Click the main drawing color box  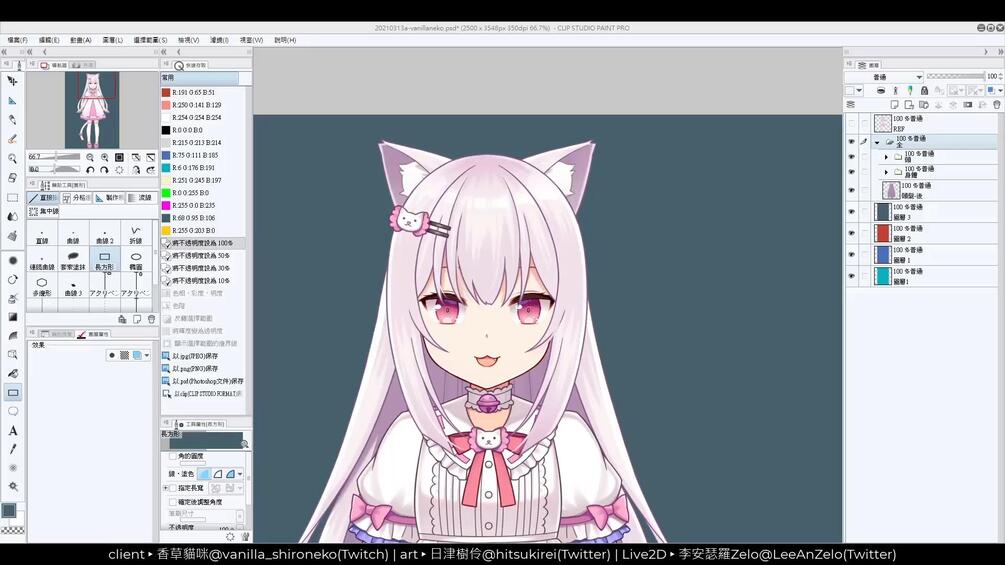[9, 511]
